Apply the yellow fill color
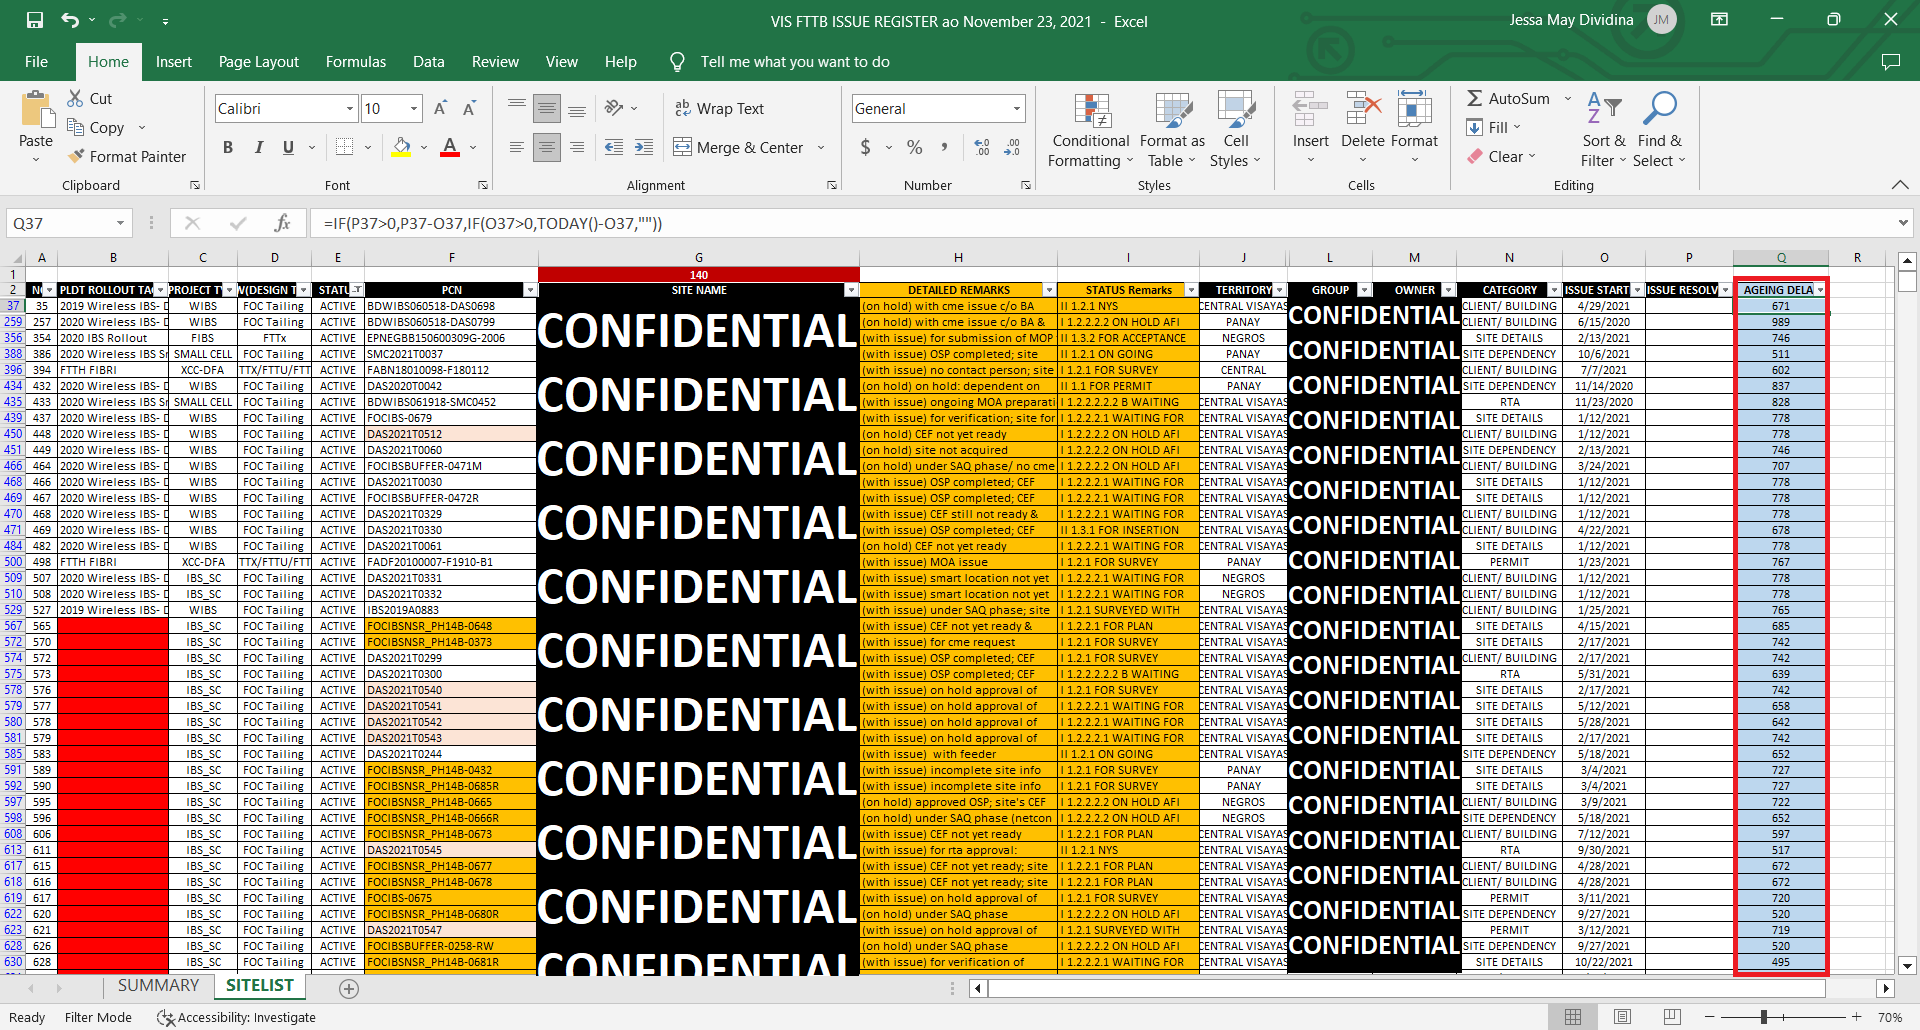The width and height of the screenshot is (1920, 1030). click(x=402, y=147)
